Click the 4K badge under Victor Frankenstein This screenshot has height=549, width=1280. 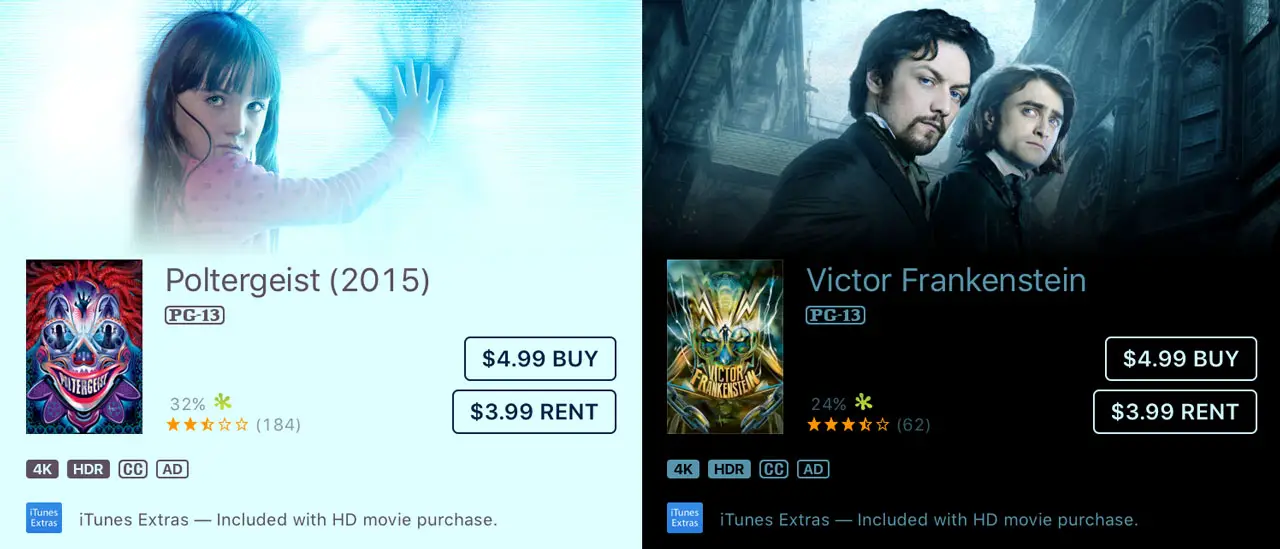tap(684, 469)
